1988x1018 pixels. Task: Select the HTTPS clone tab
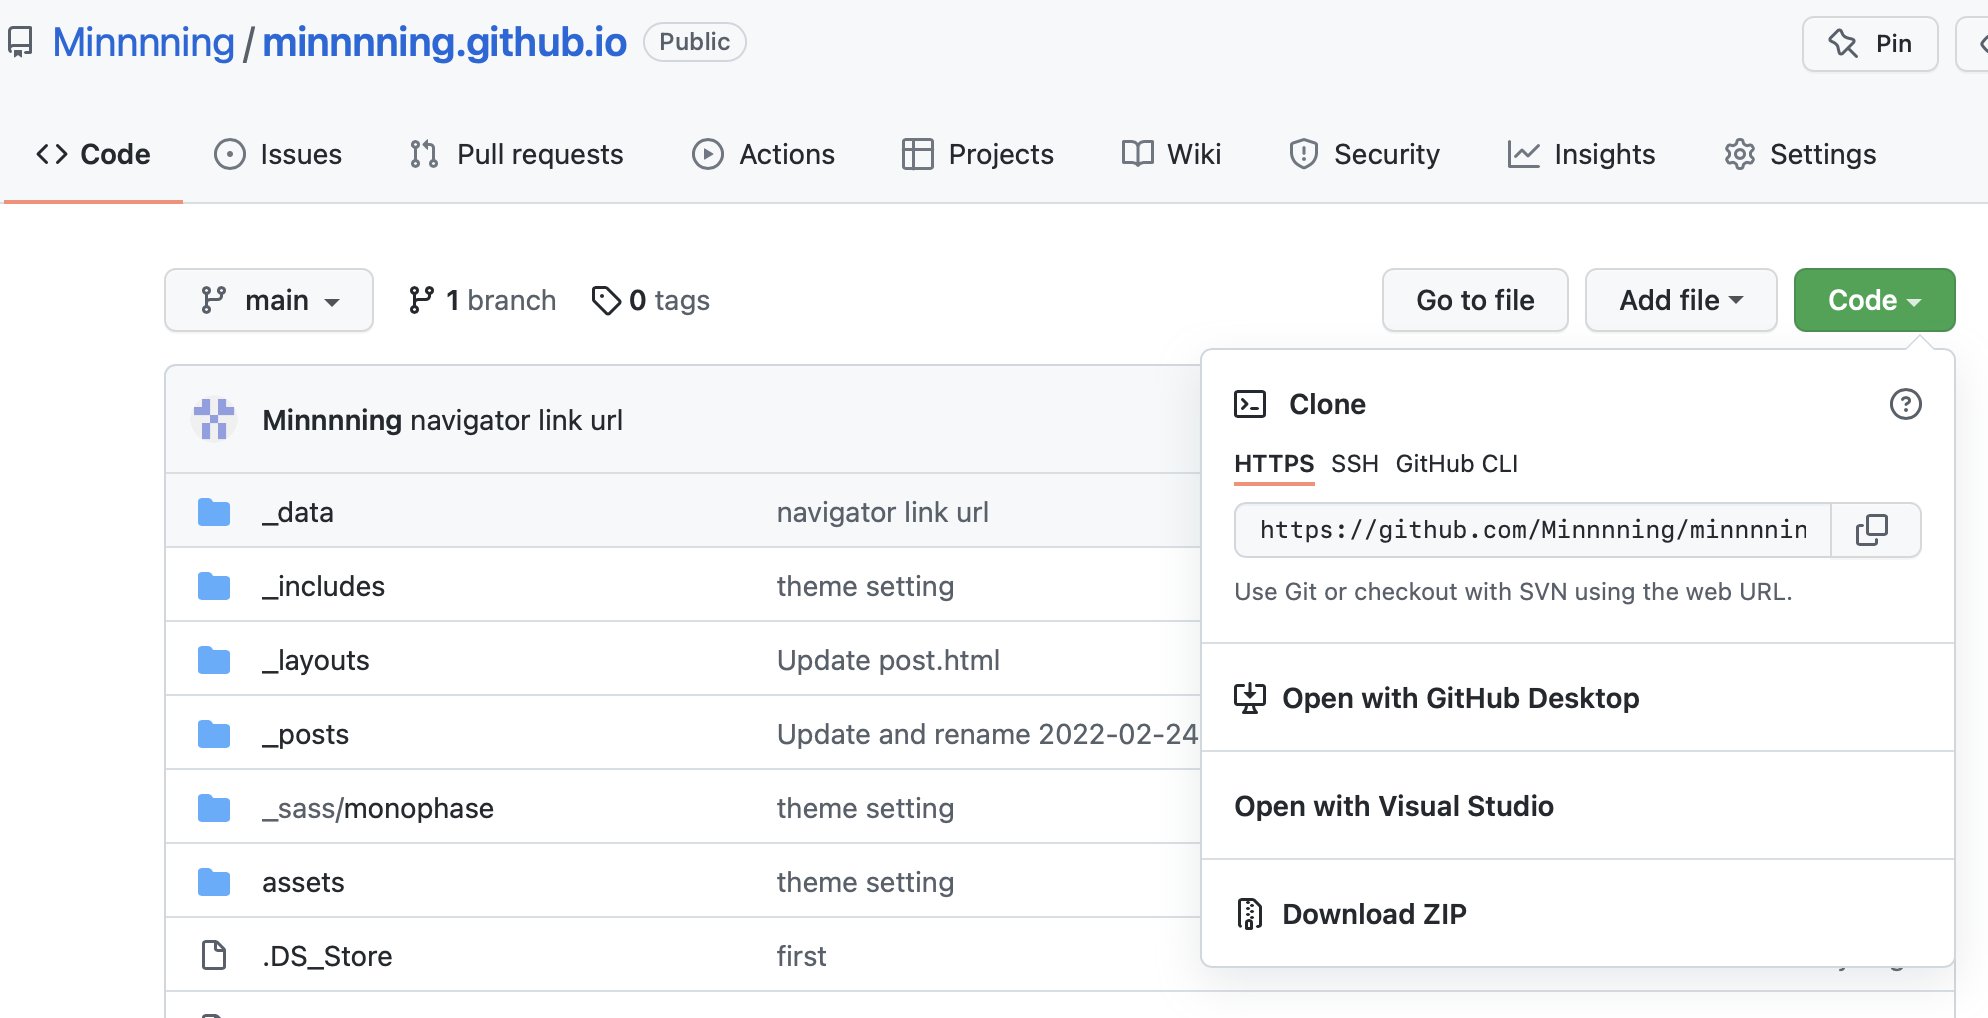click(x=1274, y=464)
